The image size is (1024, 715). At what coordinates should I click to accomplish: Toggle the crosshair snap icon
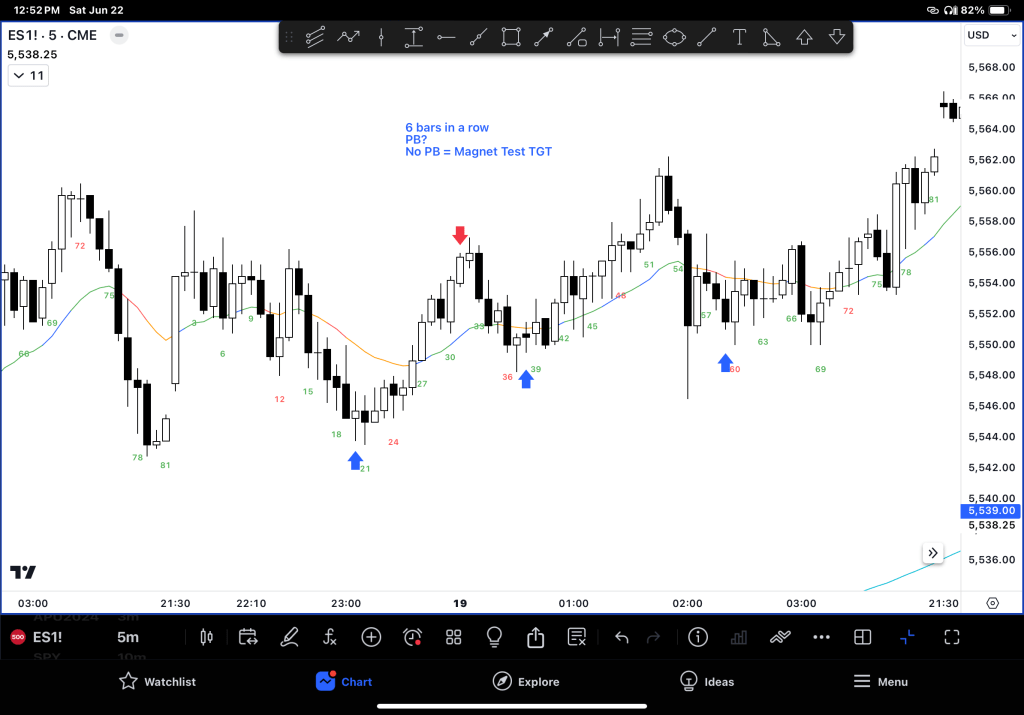pos(907,637)
